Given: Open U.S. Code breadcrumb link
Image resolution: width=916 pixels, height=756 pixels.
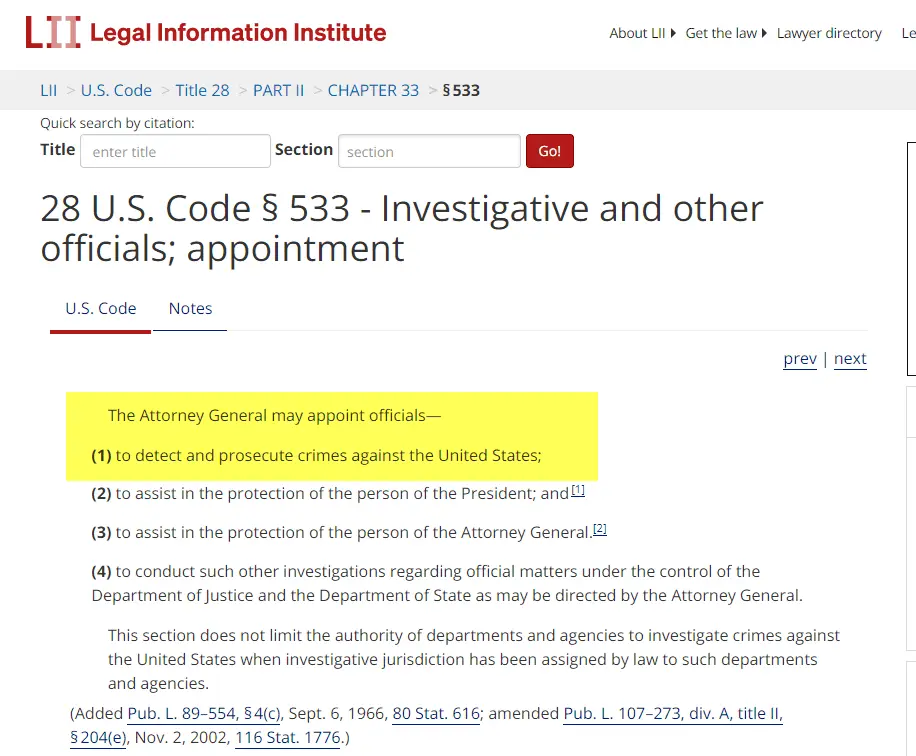Looking at the screenshot, I should 116,90.
